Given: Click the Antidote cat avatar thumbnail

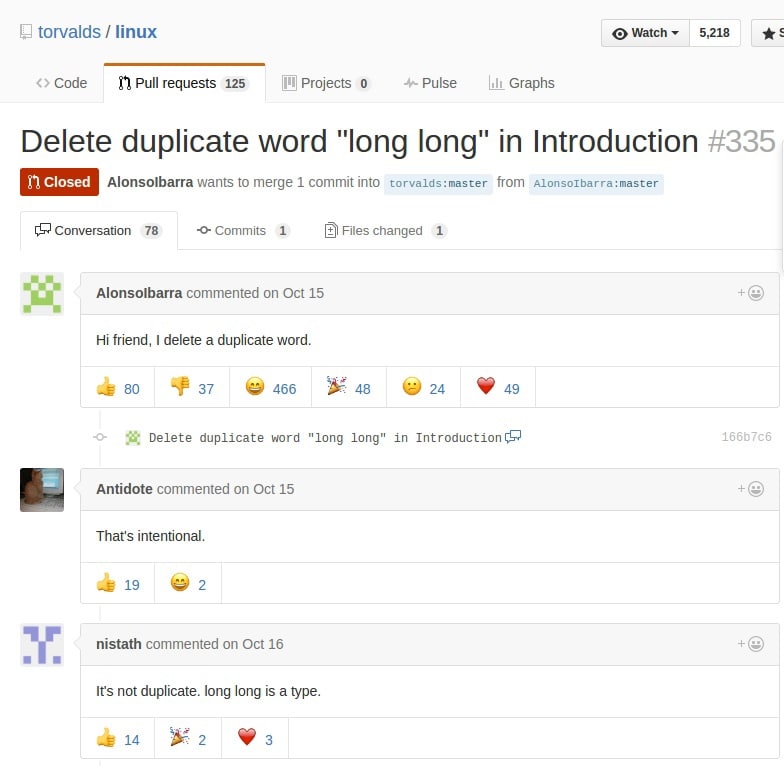Looking at the screenshot, I should click(x=42, y=490).
